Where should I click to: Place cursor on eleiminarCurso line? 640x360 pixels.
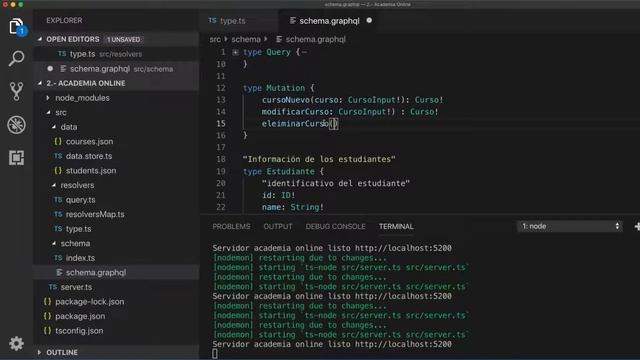click(300, 123)
